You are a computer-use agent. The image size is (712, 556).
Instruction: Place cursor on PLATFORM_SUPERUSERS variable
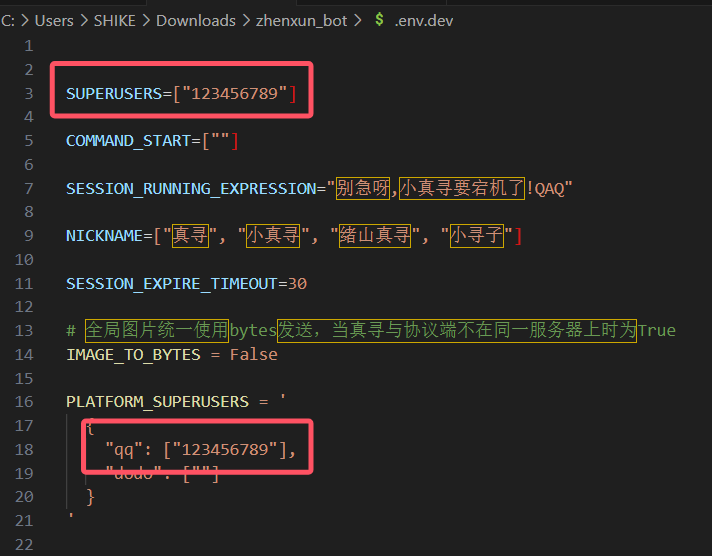(157, 402)
